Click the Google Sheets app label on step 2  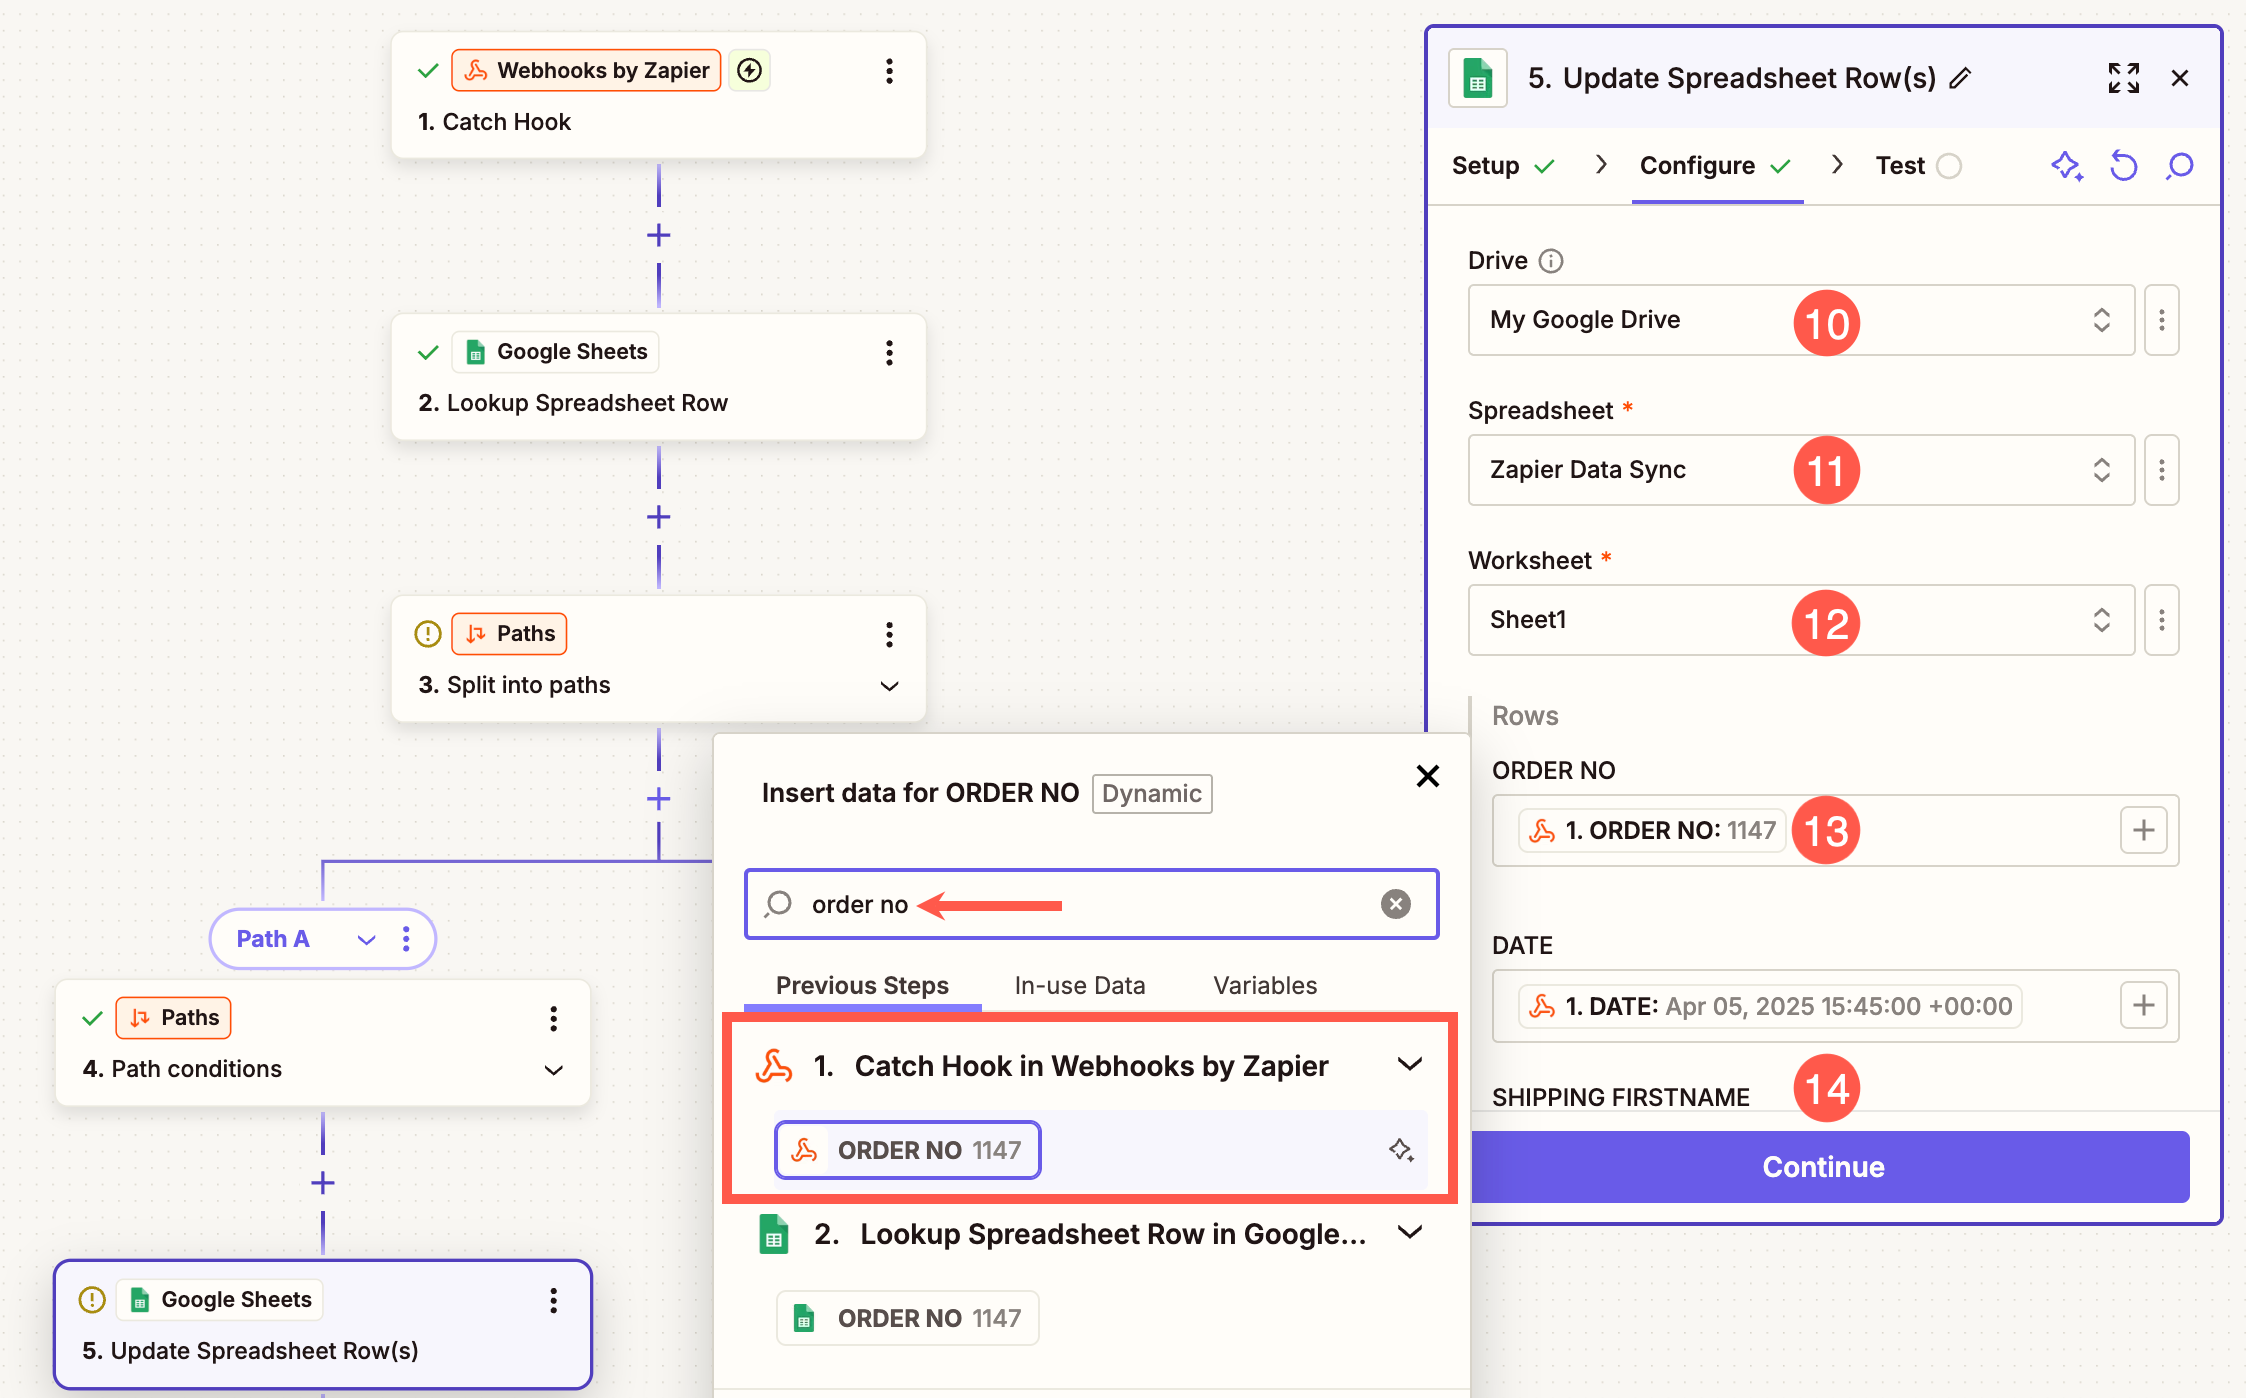pos(556,352)
